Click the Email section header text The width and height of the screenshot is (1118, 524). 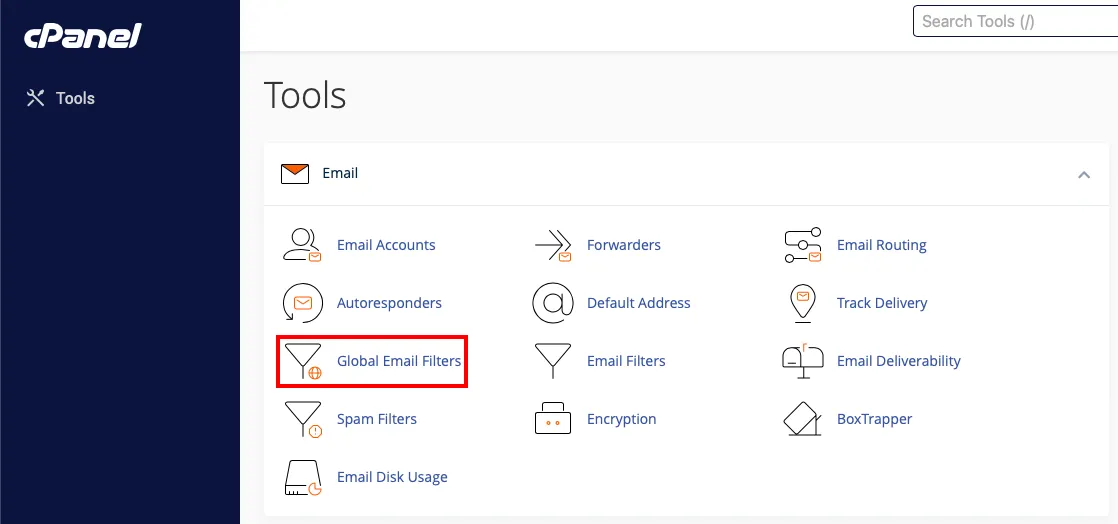[x=340, y=173]
